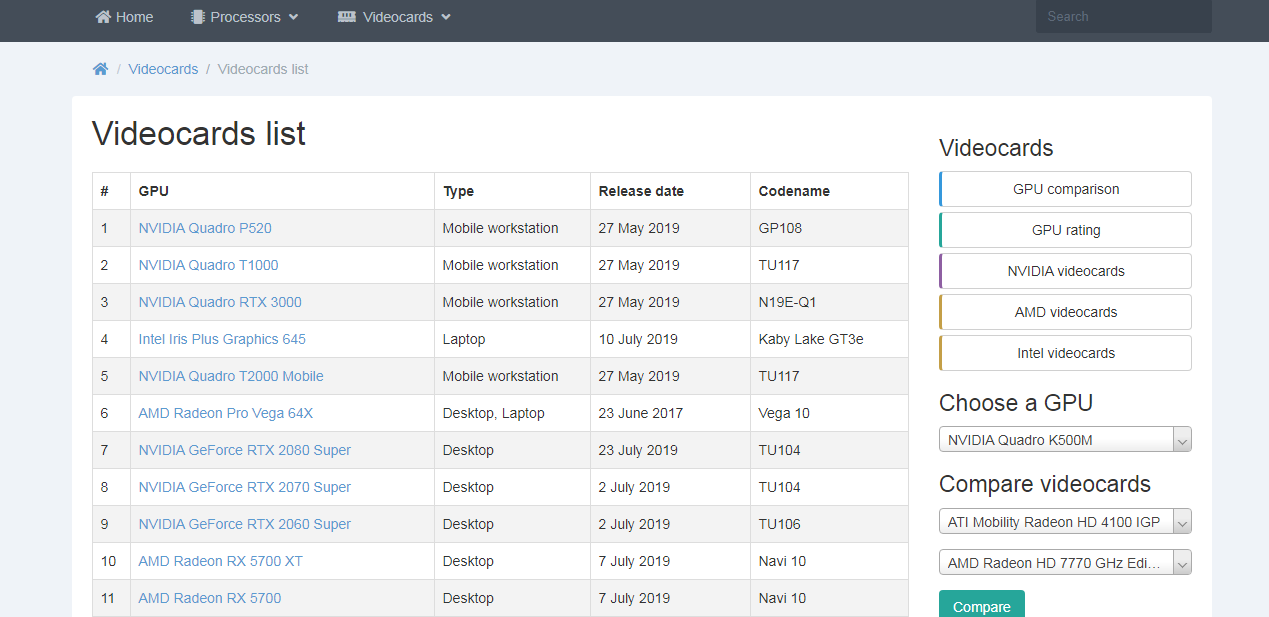This screenshot has width=1269, height=617.
Task: Click the GPU rating sidebar button
Action: (x=1066, y=230)
